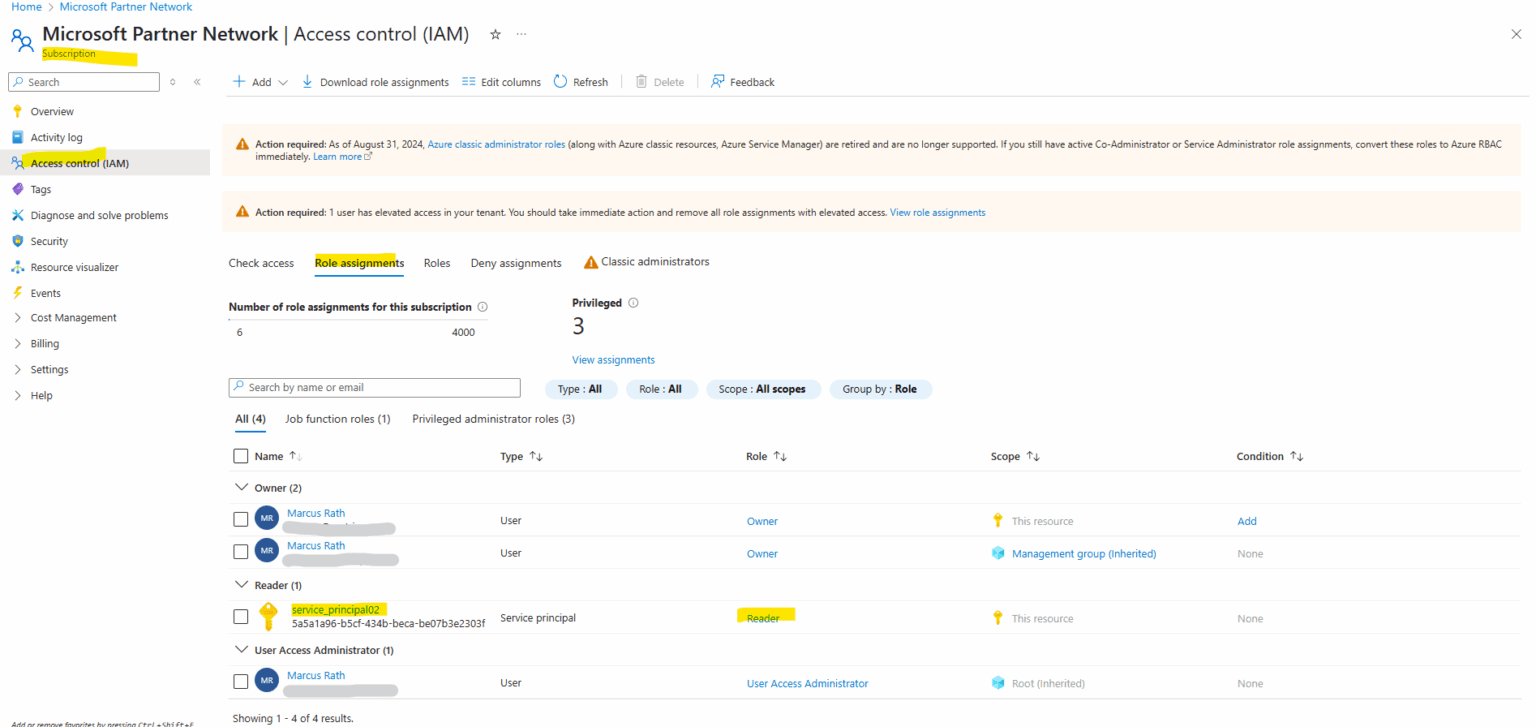1536x727 pixels.
Task: Click the View assignments link under Privileged
Action: coord(613,359)
